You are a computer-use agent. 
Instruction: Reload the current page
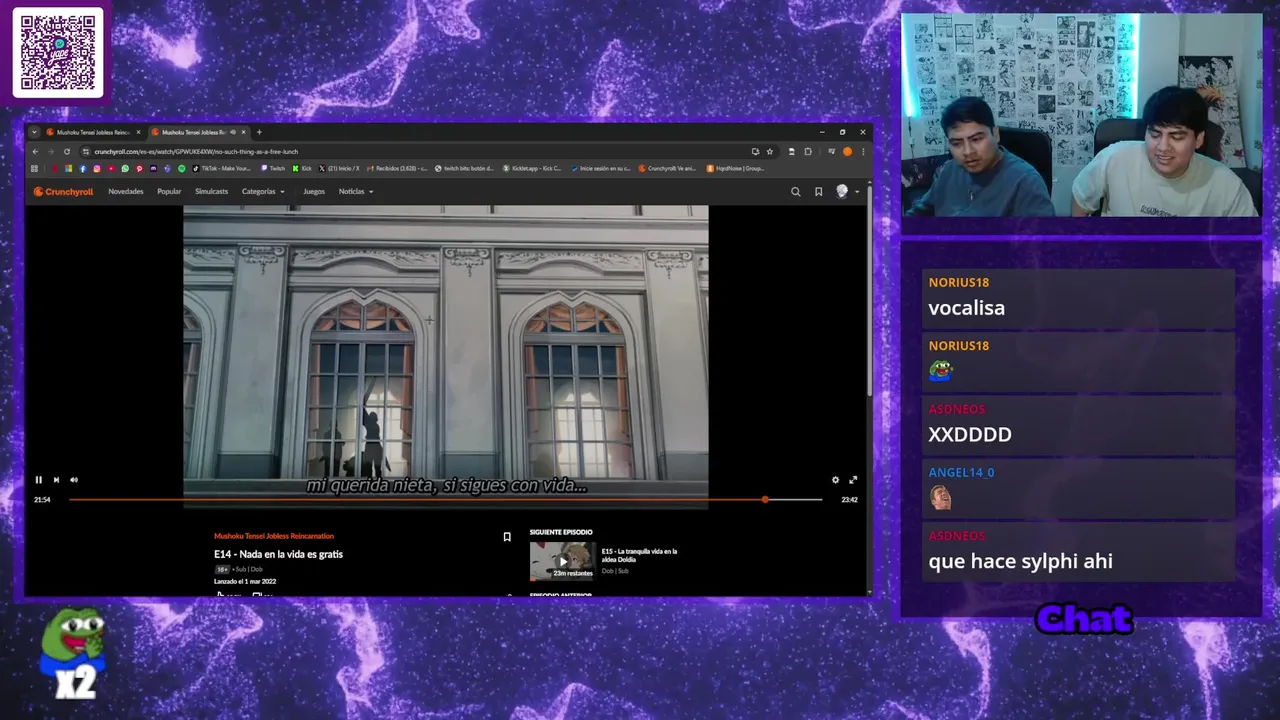tap(67, 152)
